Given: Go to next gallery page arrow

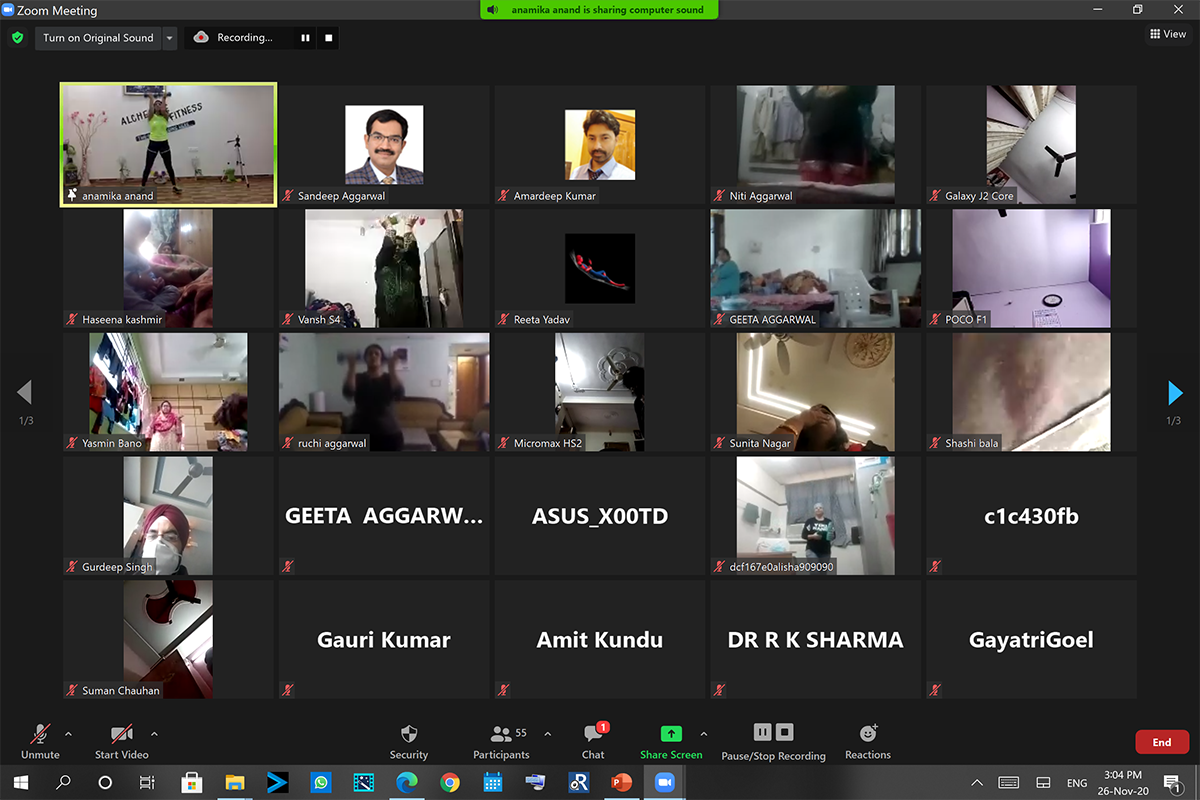Looking at the screenshot, I should point(1175,393).
